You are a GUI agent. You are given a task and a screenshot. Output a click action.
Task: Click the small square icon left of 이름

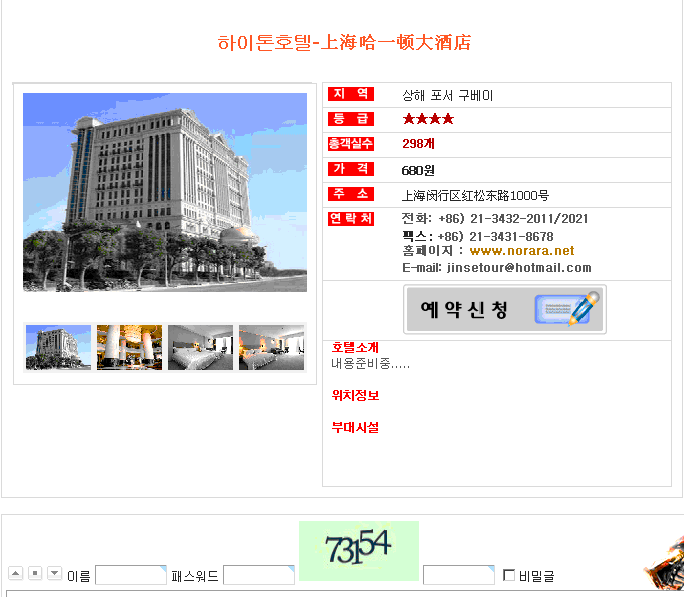(x=35, y=573)
